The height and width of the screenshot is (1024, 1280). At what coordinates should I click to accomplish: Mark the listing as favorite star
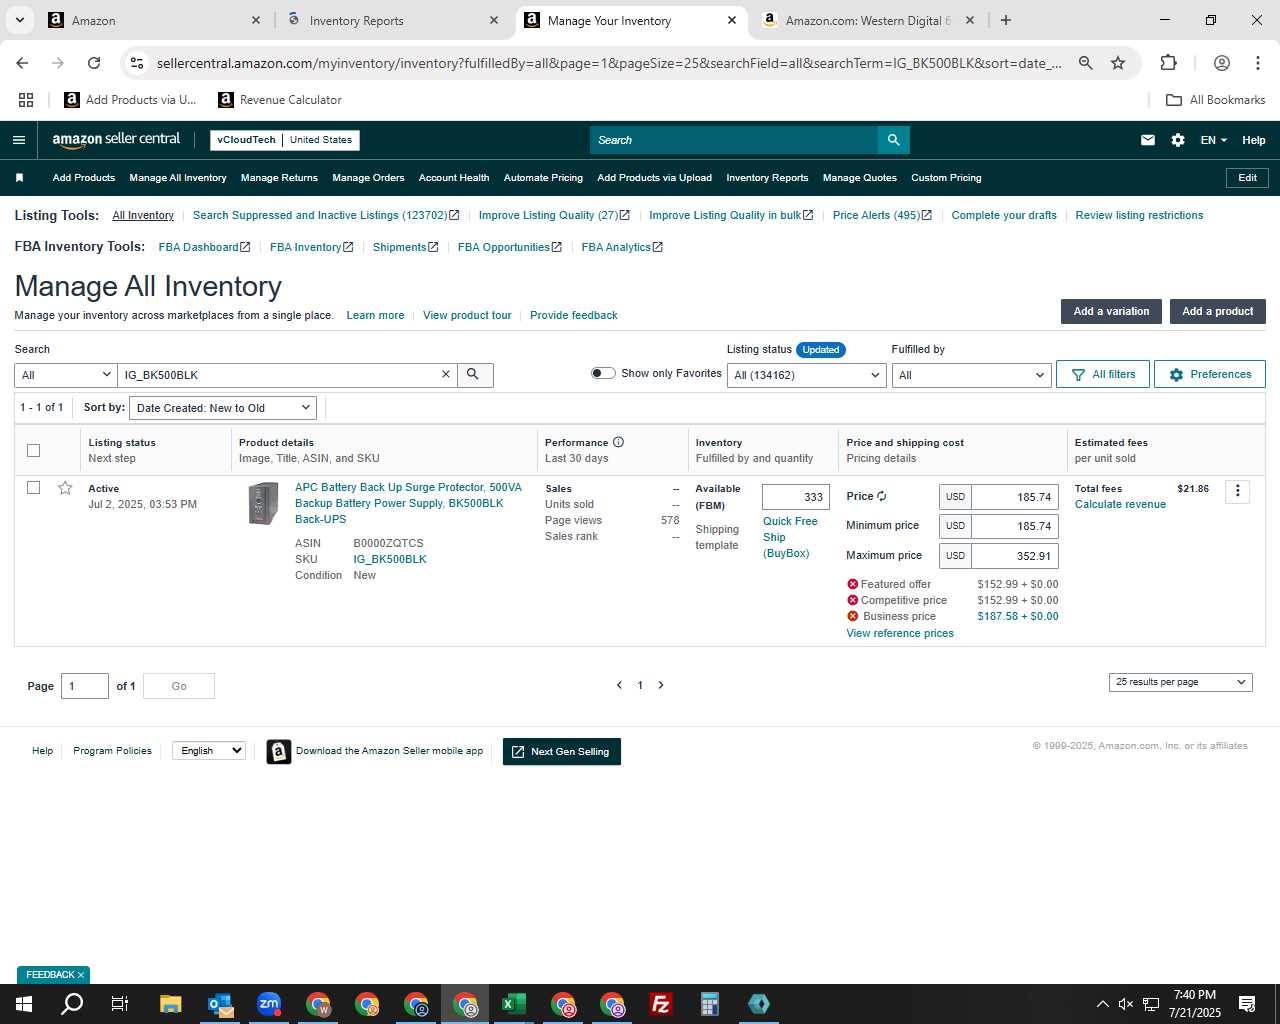click(x=65, y=488)
